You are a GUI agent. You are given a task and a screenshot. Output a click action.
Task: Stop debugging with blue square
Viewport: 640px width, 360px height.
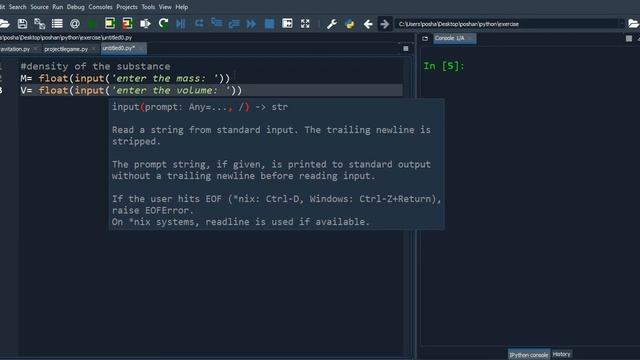pyautogui.click(x=269, y=24)
